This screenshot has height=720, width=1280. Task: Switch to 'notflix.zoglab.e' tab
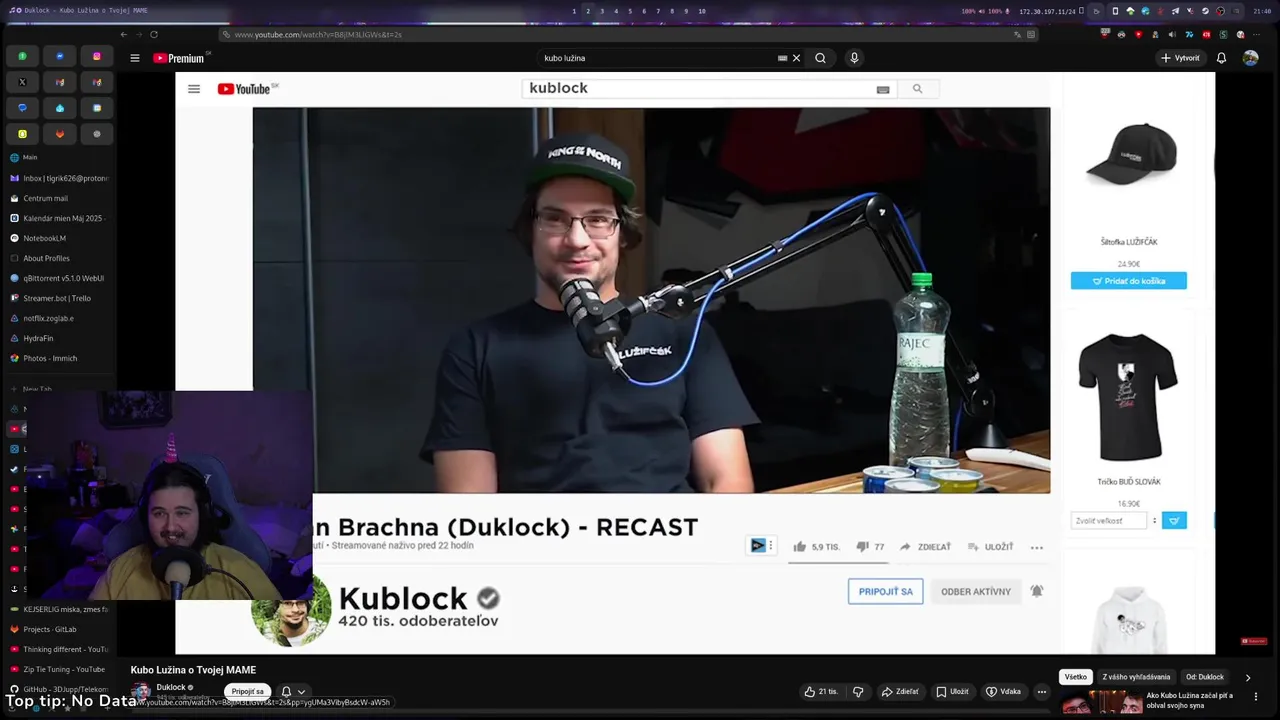[58, 318]
